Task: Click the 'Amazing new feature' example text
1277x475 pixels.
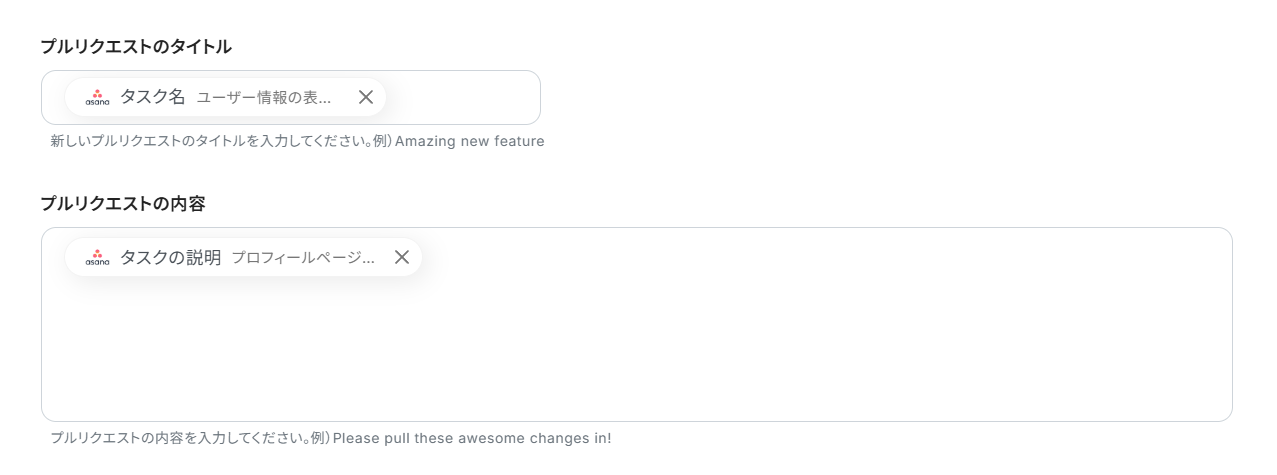Action: [469, 141]
